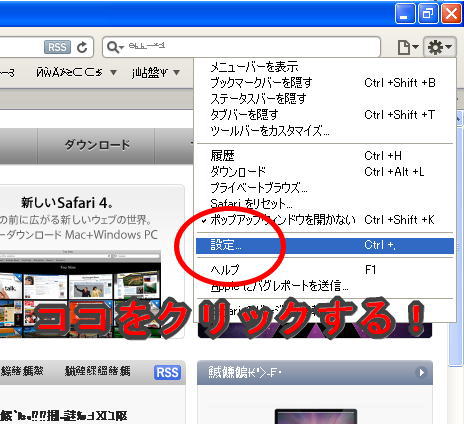Viewport: 464px width, 424px height.
Task: Expand the second garbled bookmarks bar dropdown
Action: pyautogui.click(x=177, y=72)
